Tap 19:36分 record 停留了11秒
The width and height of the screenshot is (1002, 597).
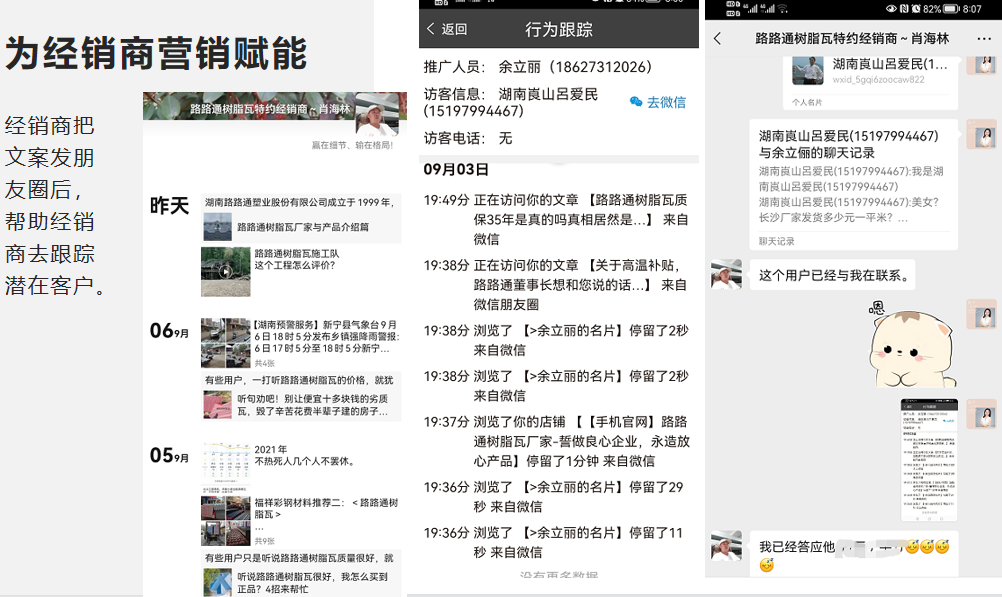[x=556, y=542]
